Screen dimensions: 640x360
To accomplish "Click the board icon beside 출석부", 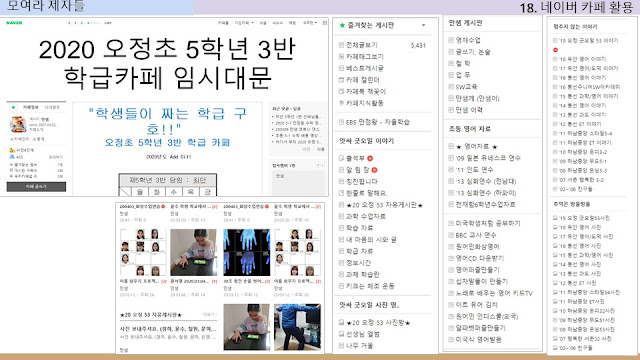I will click(342, 158).
